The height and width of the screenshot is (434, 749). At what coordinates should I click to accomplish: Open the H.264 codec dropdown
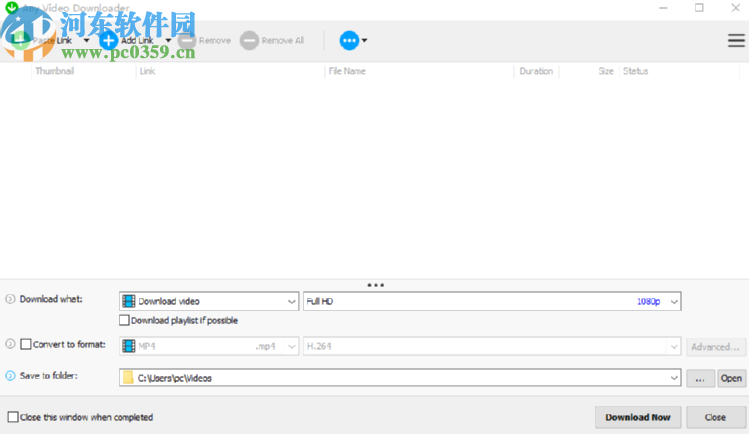(x=492, y=346)
